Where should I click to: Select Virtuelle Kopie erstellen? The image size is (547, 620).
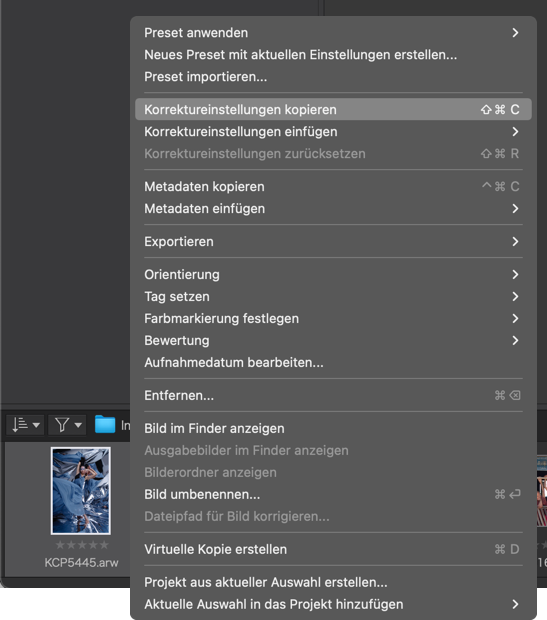point(333,549)
